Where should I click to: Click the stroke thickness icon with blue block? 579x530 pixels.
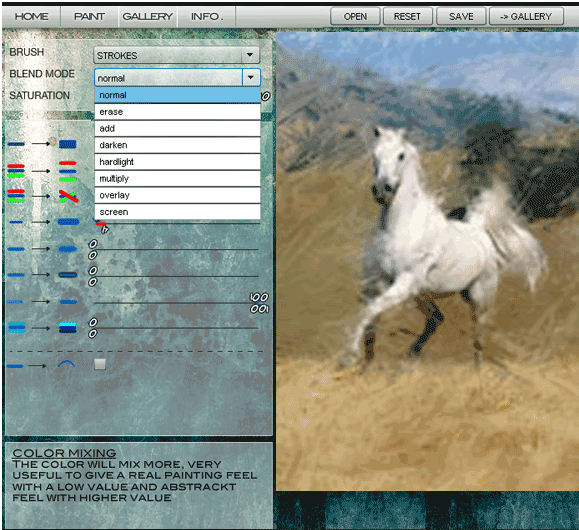68,144
